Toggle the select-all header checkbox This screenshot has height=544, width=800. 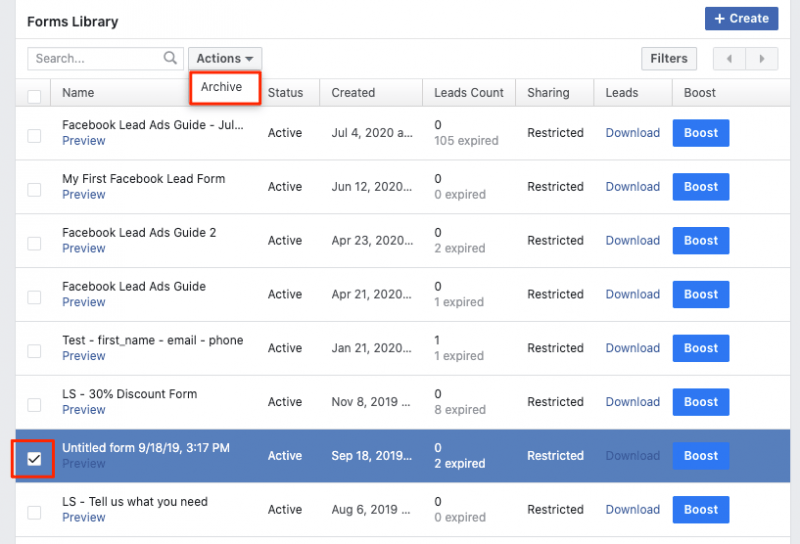click(34, 96)
